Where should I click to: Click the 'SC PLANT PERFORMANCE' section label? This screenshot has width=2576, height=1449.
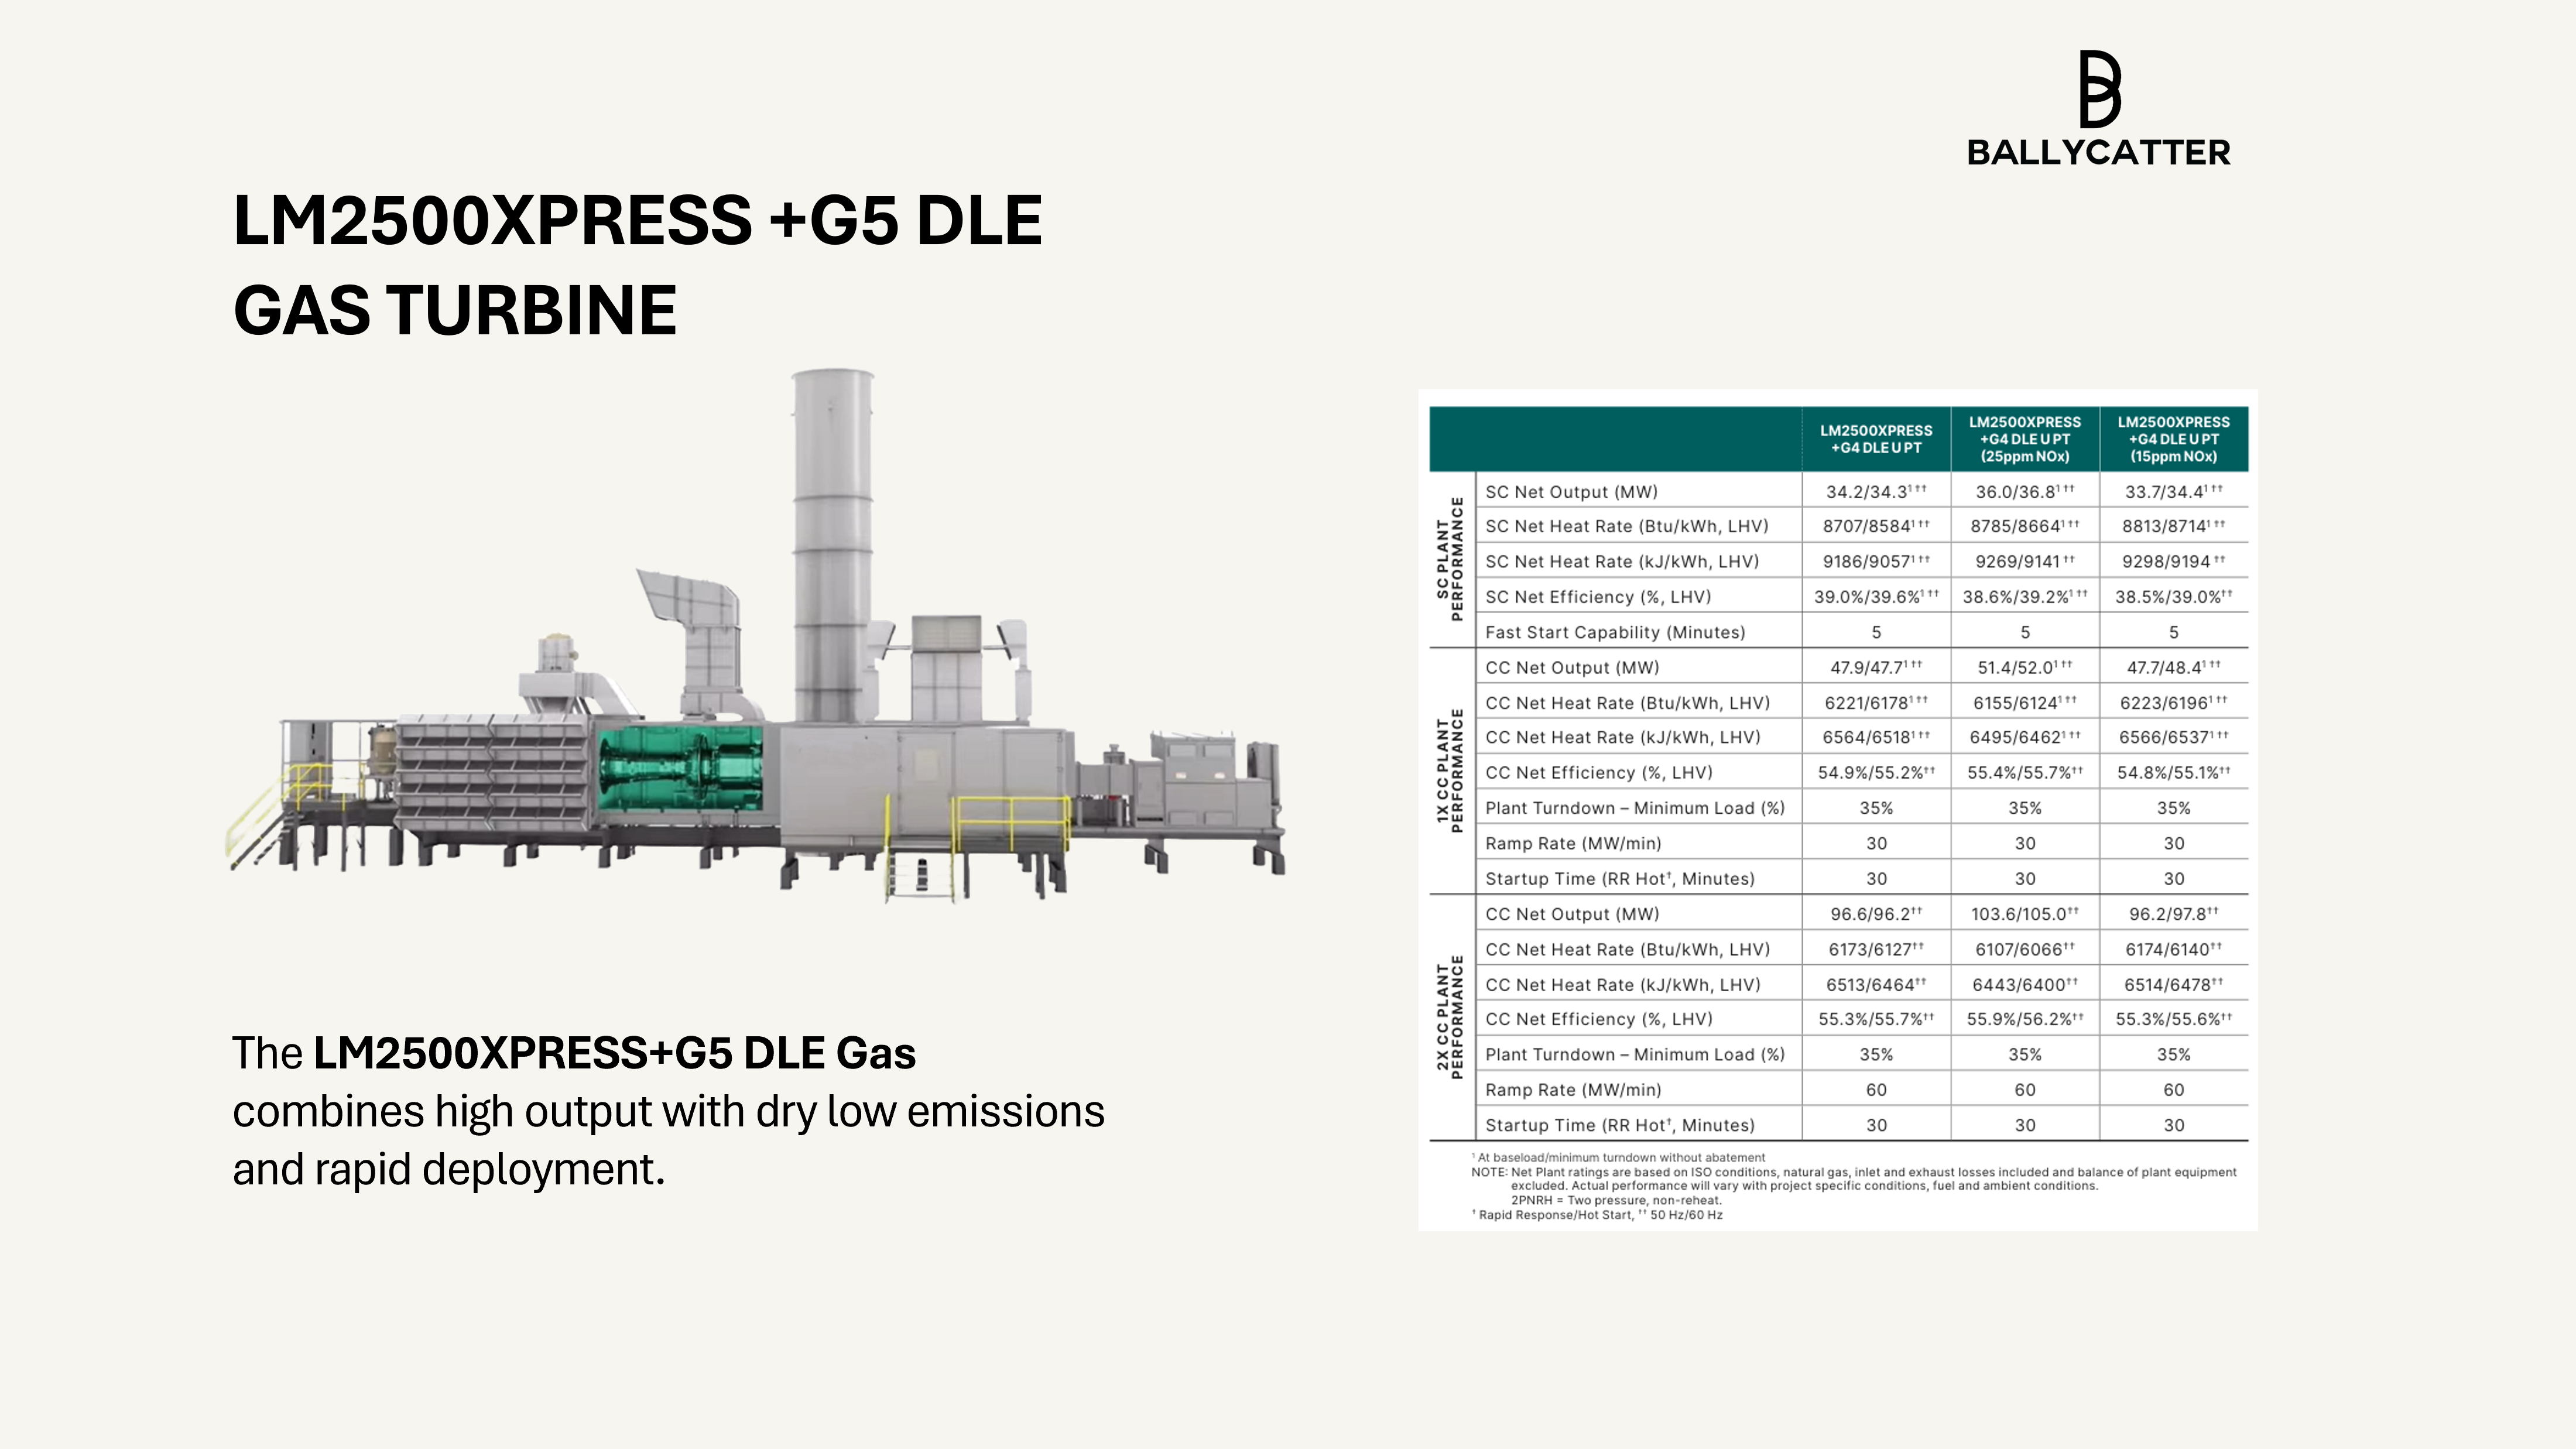click(1450, 559)
